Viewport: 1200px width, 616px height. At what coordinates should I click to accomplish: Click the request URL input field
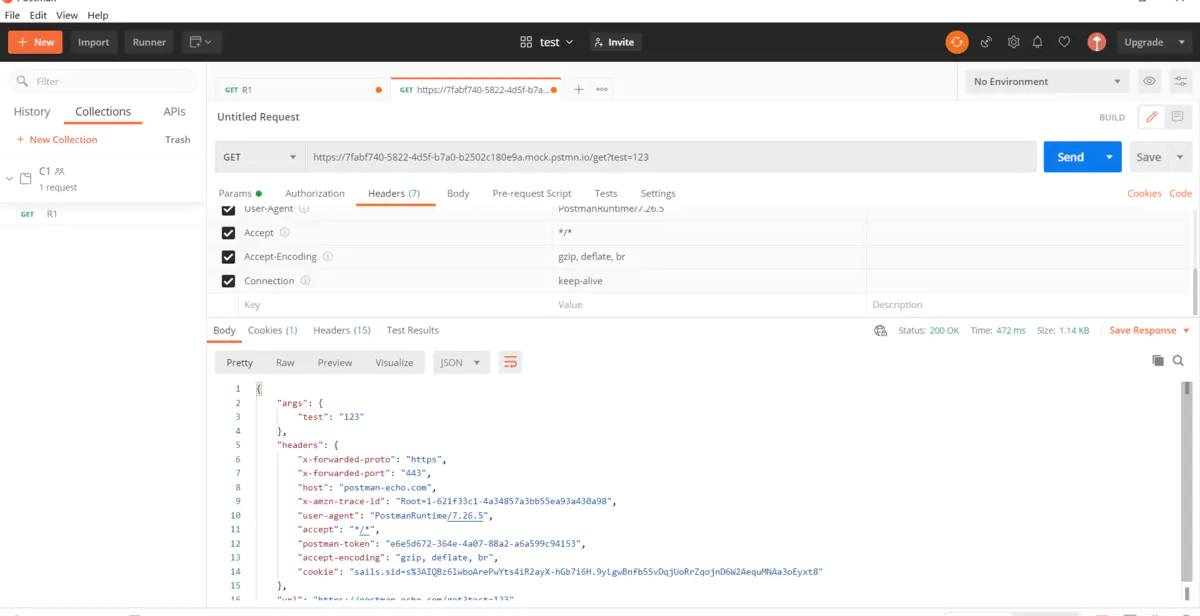(x=670, y=157)
